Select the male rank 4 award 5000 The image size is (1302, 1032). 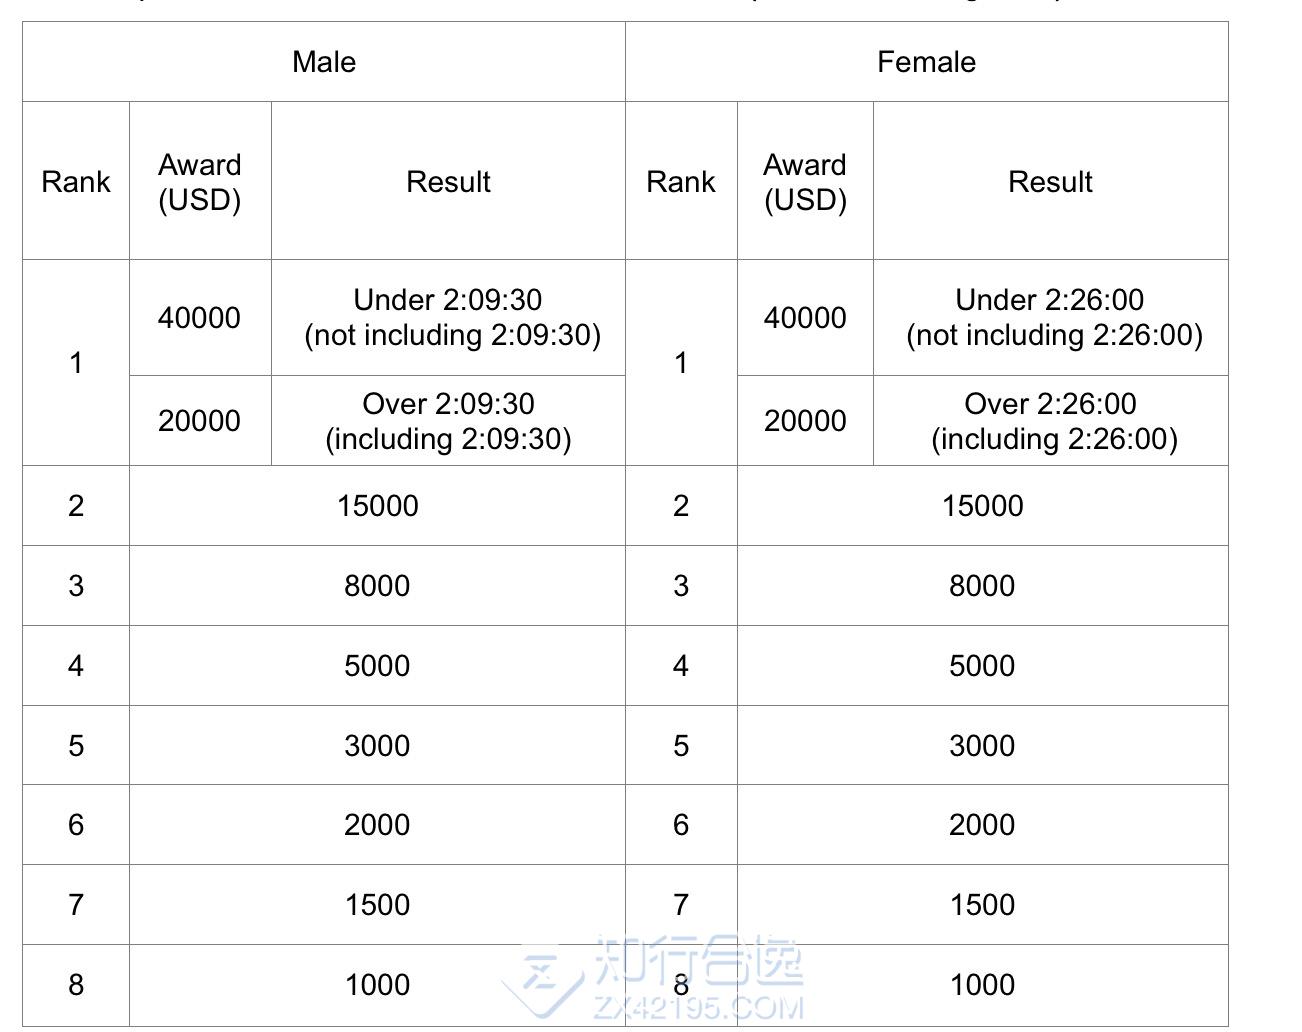click(377, 666)
